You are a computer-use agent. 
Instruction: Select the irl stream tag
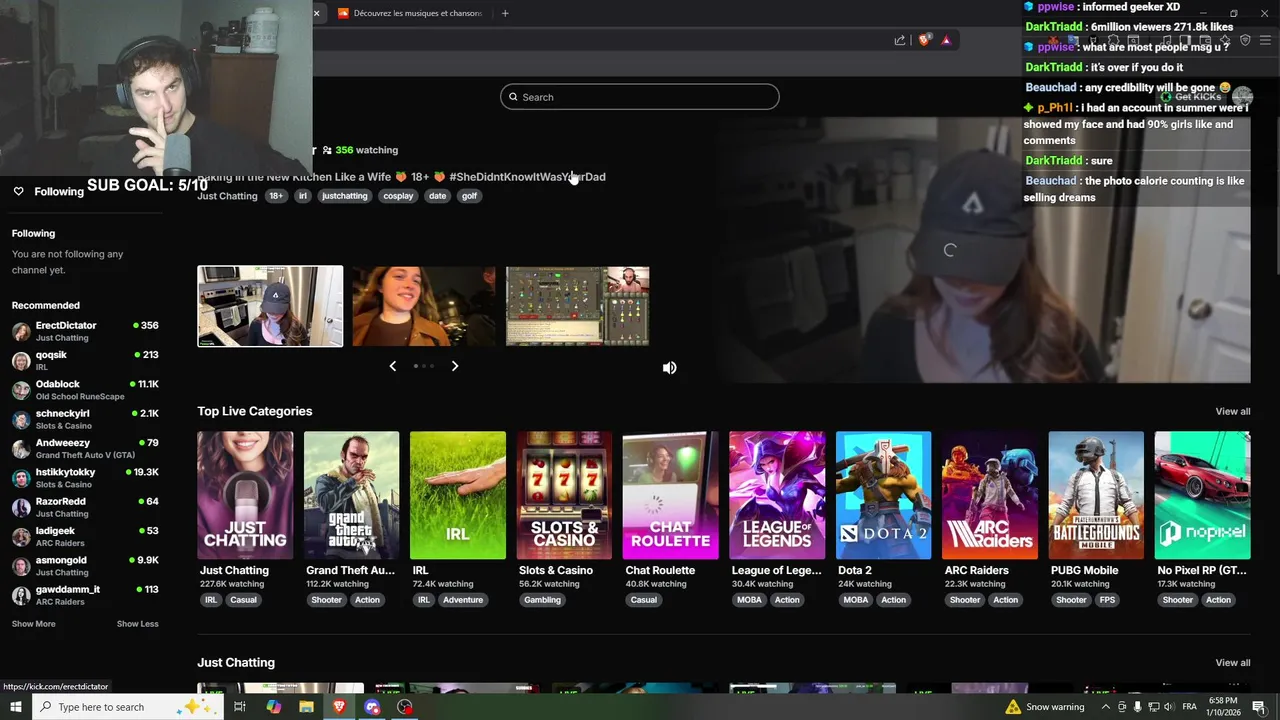coord(303,196)
